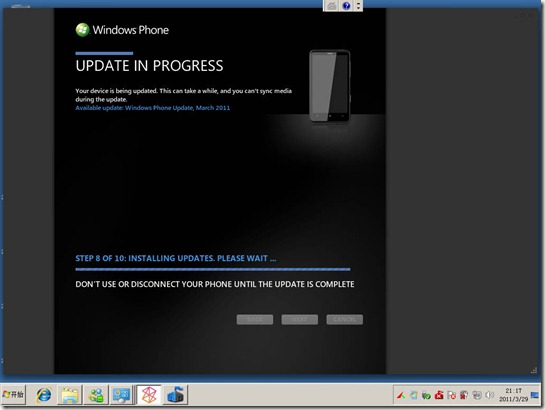Open the taskbar clock showing 2011/3/29
The width and height of the screenshot is (545, 410).
pyautogui.click(x=514, y=395)
